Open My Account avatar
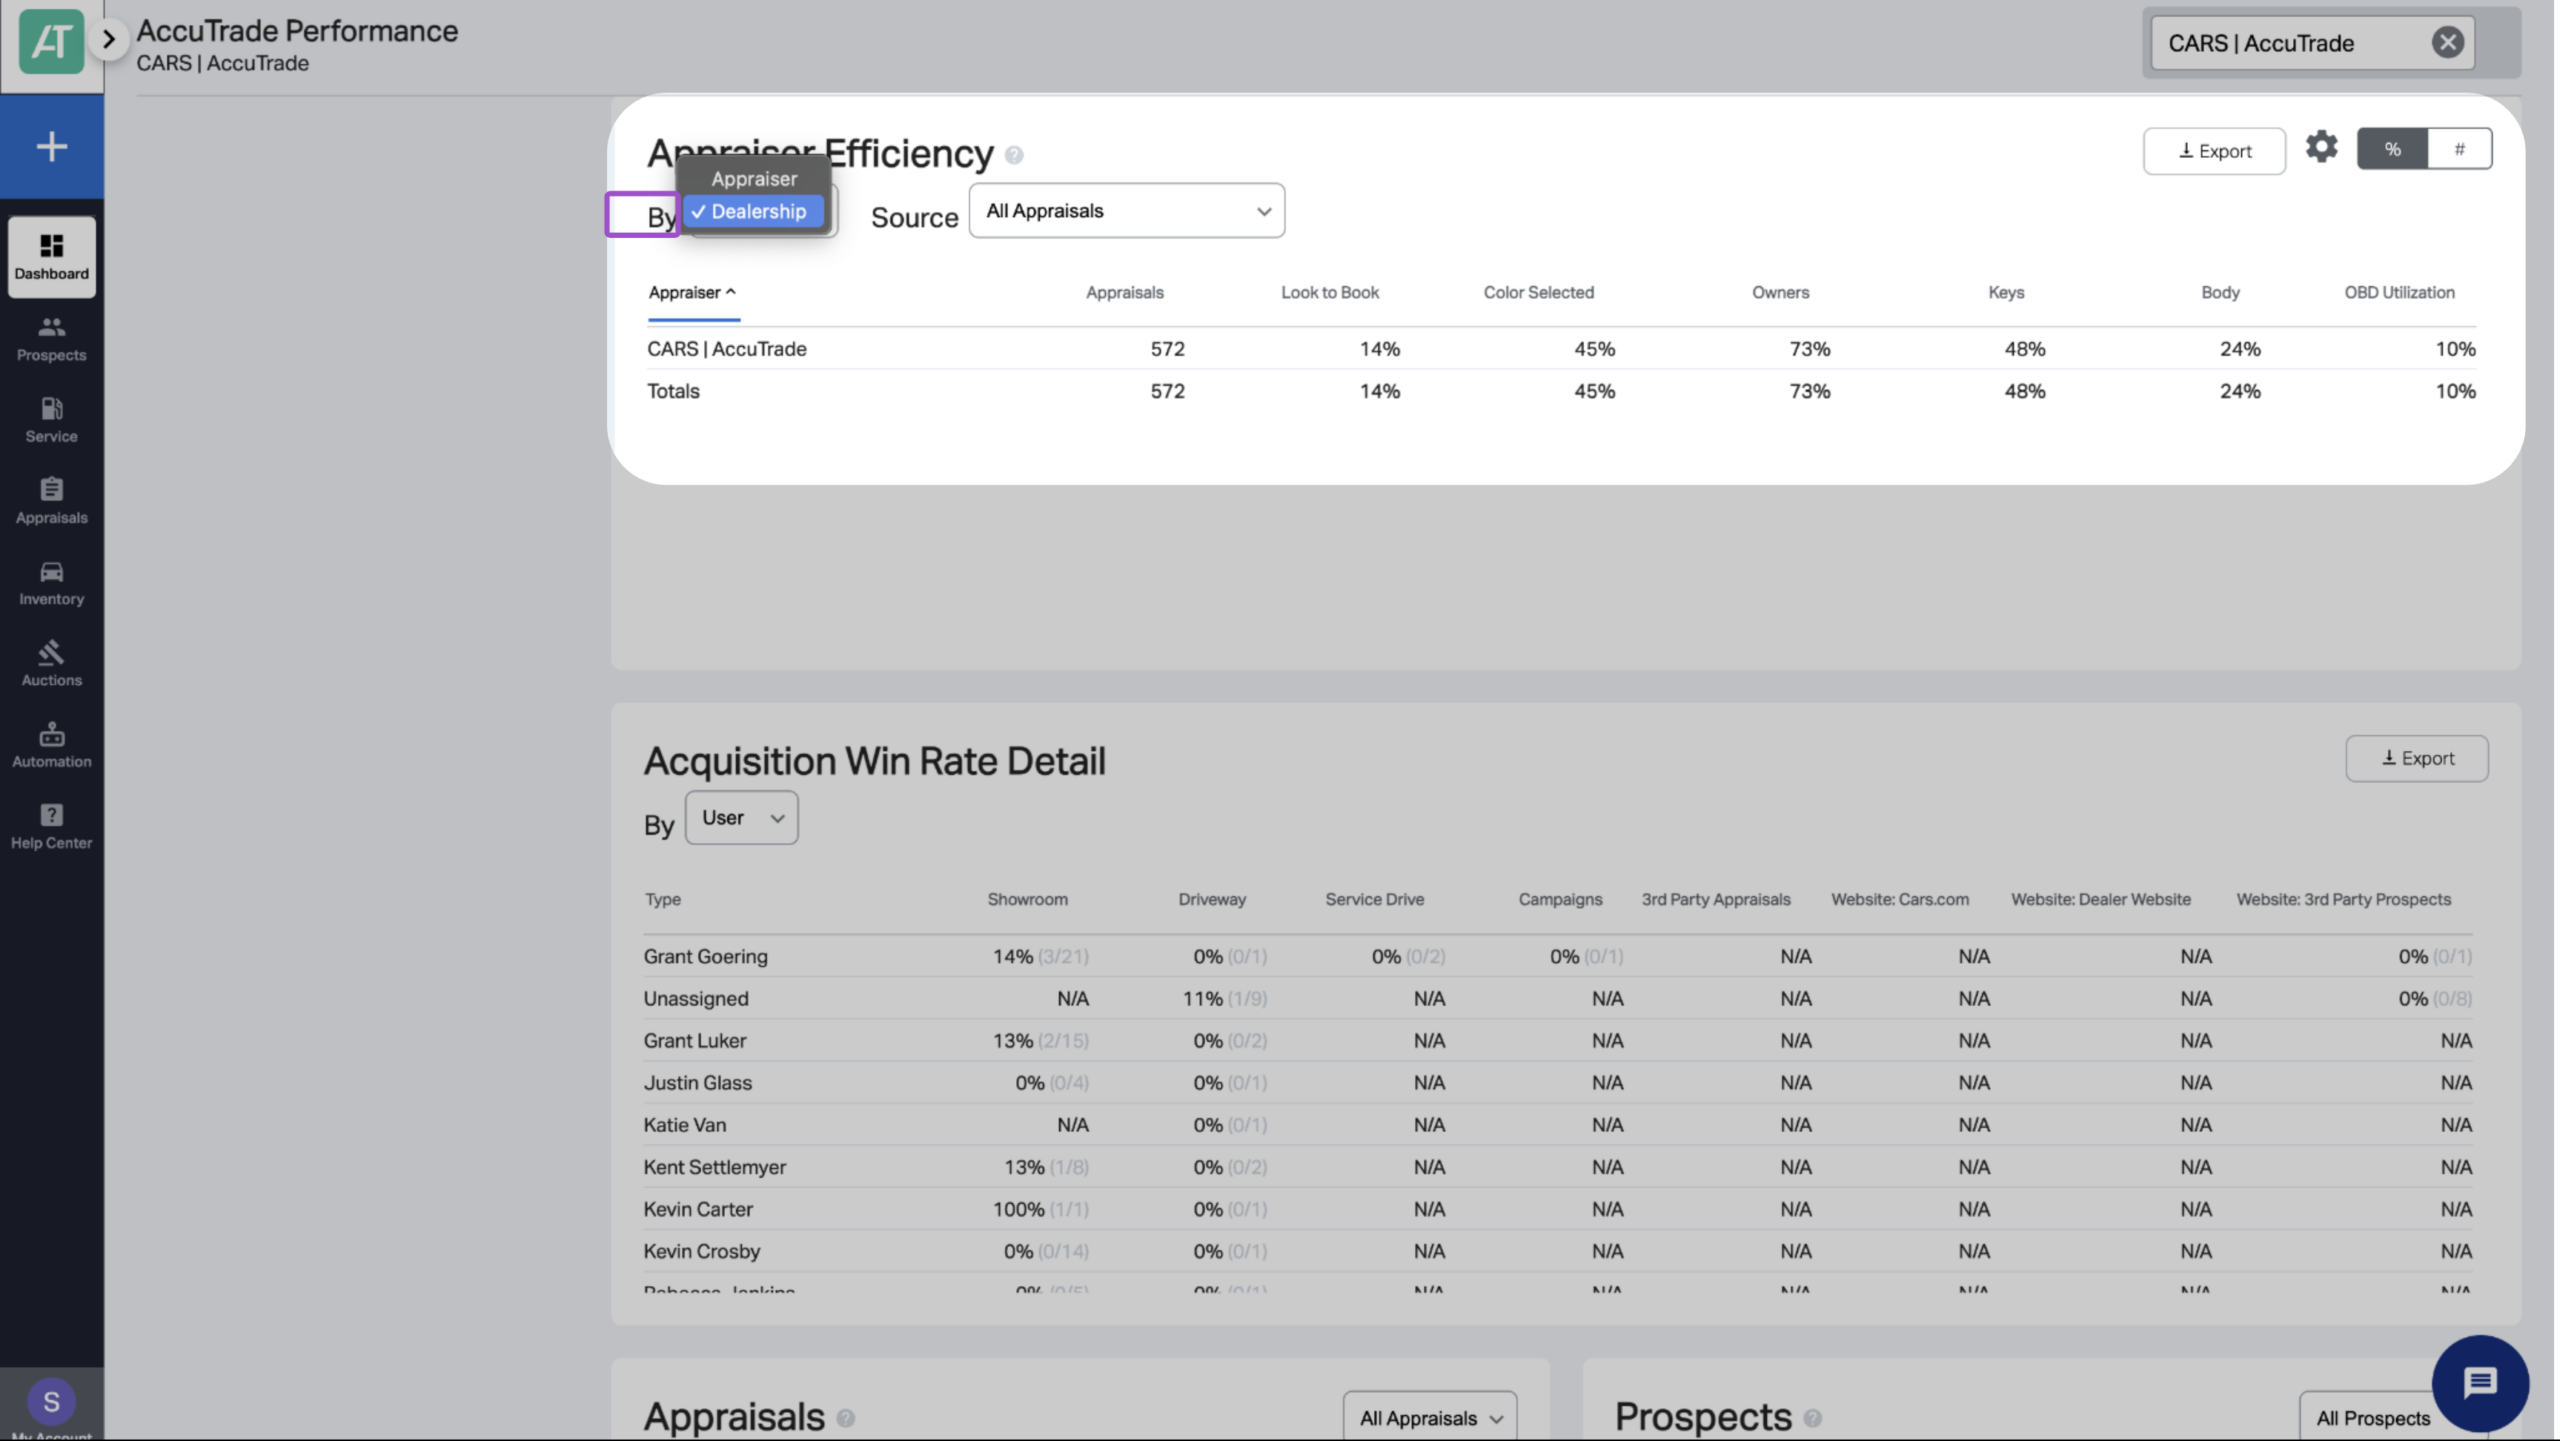The width and height of the screenshot is (2560, 1441). pyautogui.click(x=51, y=1402)
